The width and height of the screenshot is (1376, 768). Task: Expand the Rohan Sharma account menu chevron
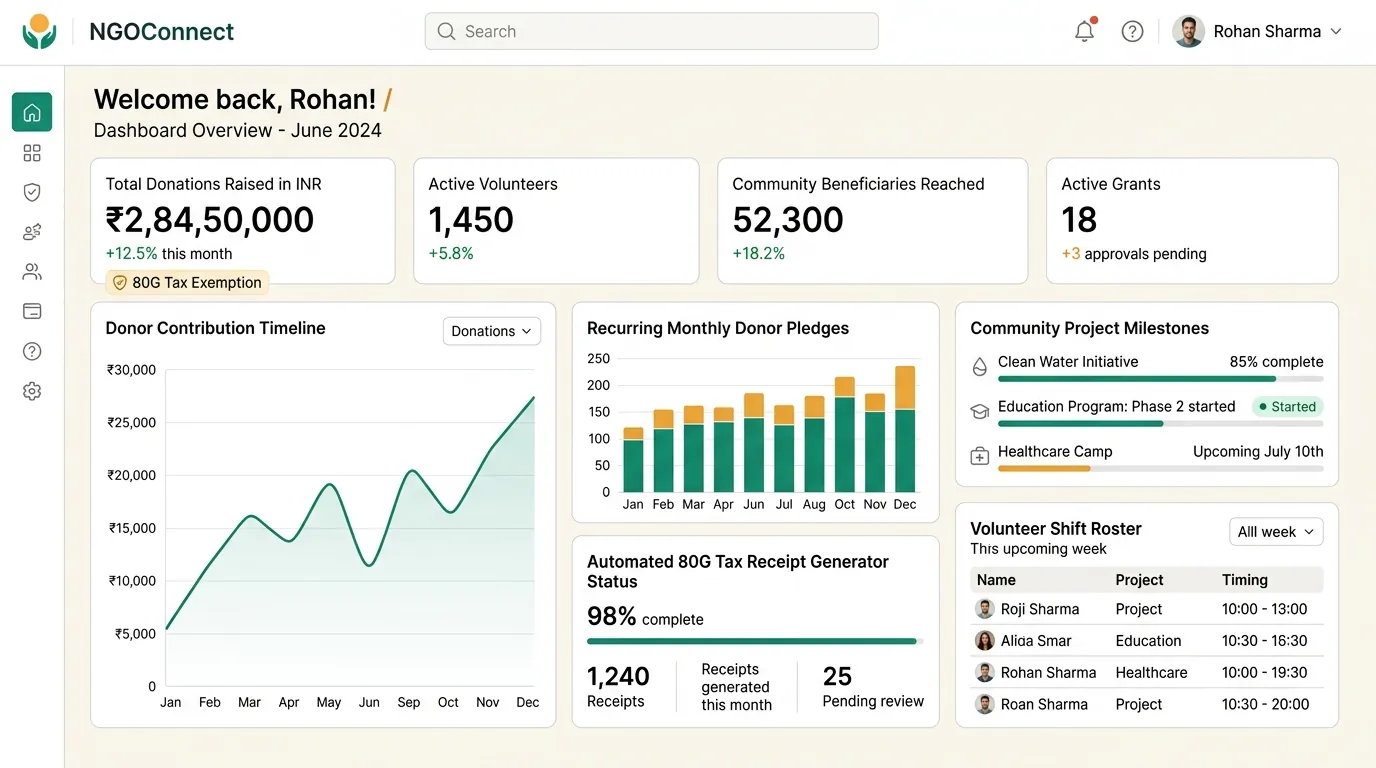coord(1336,32)
